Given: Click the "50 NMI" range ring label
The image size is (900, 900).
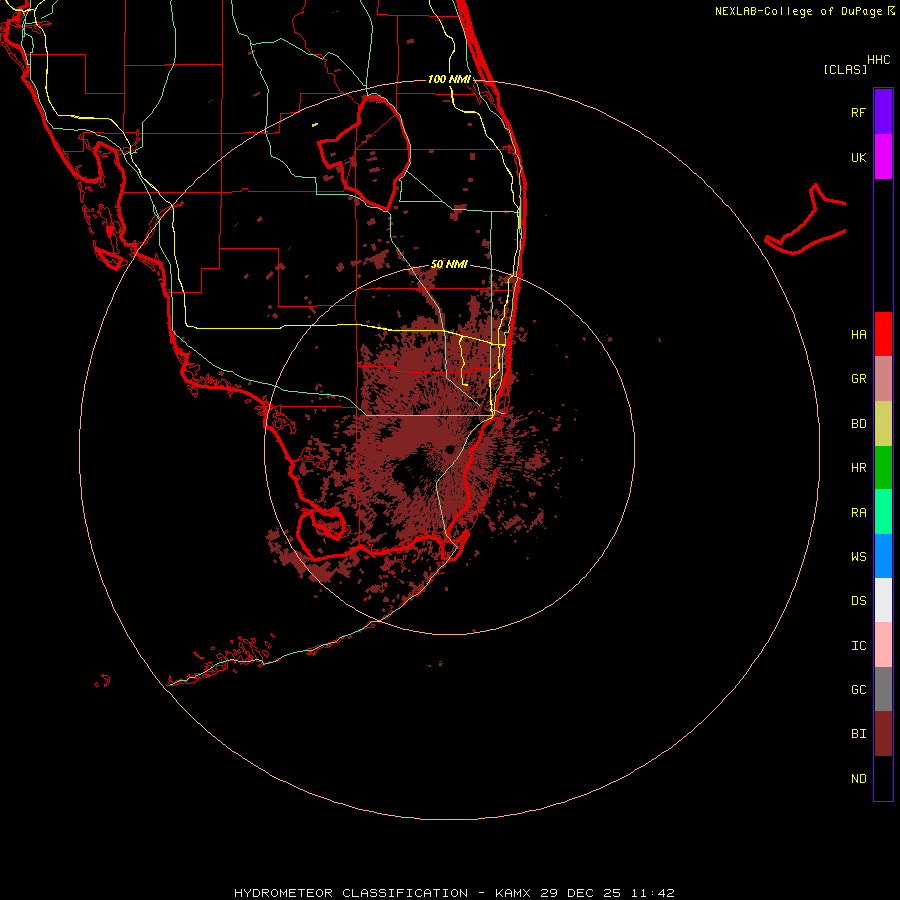Looking at the screenshot, I should (x=449, y=264).
